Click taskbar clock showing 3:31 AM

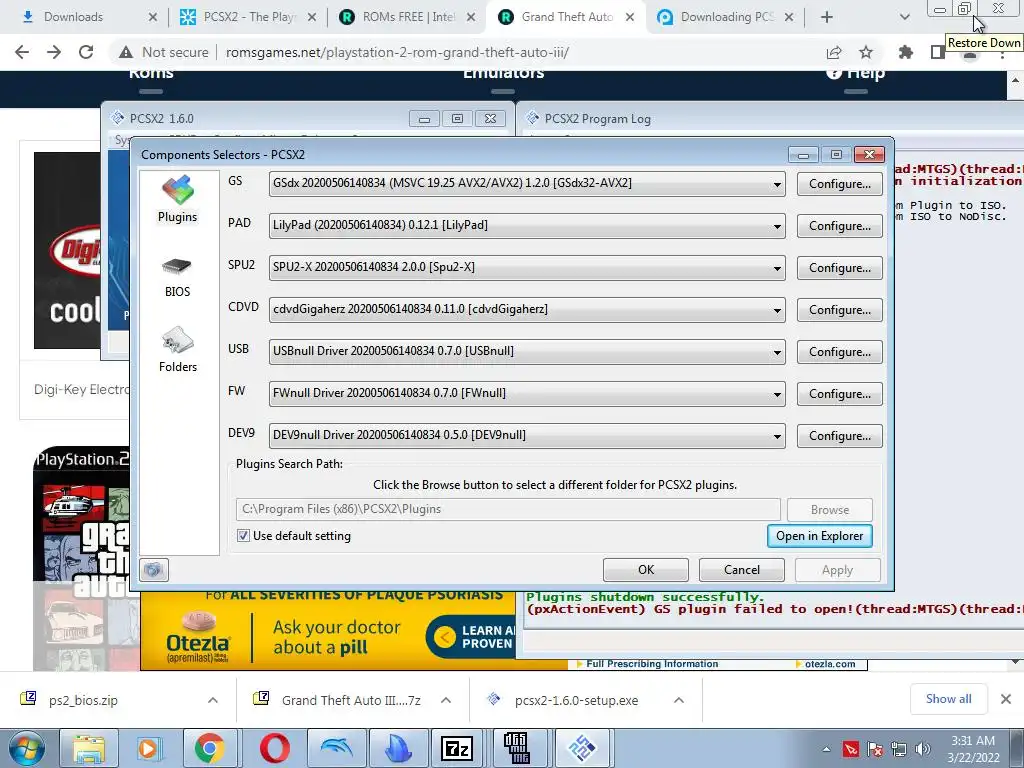point(973,749)
